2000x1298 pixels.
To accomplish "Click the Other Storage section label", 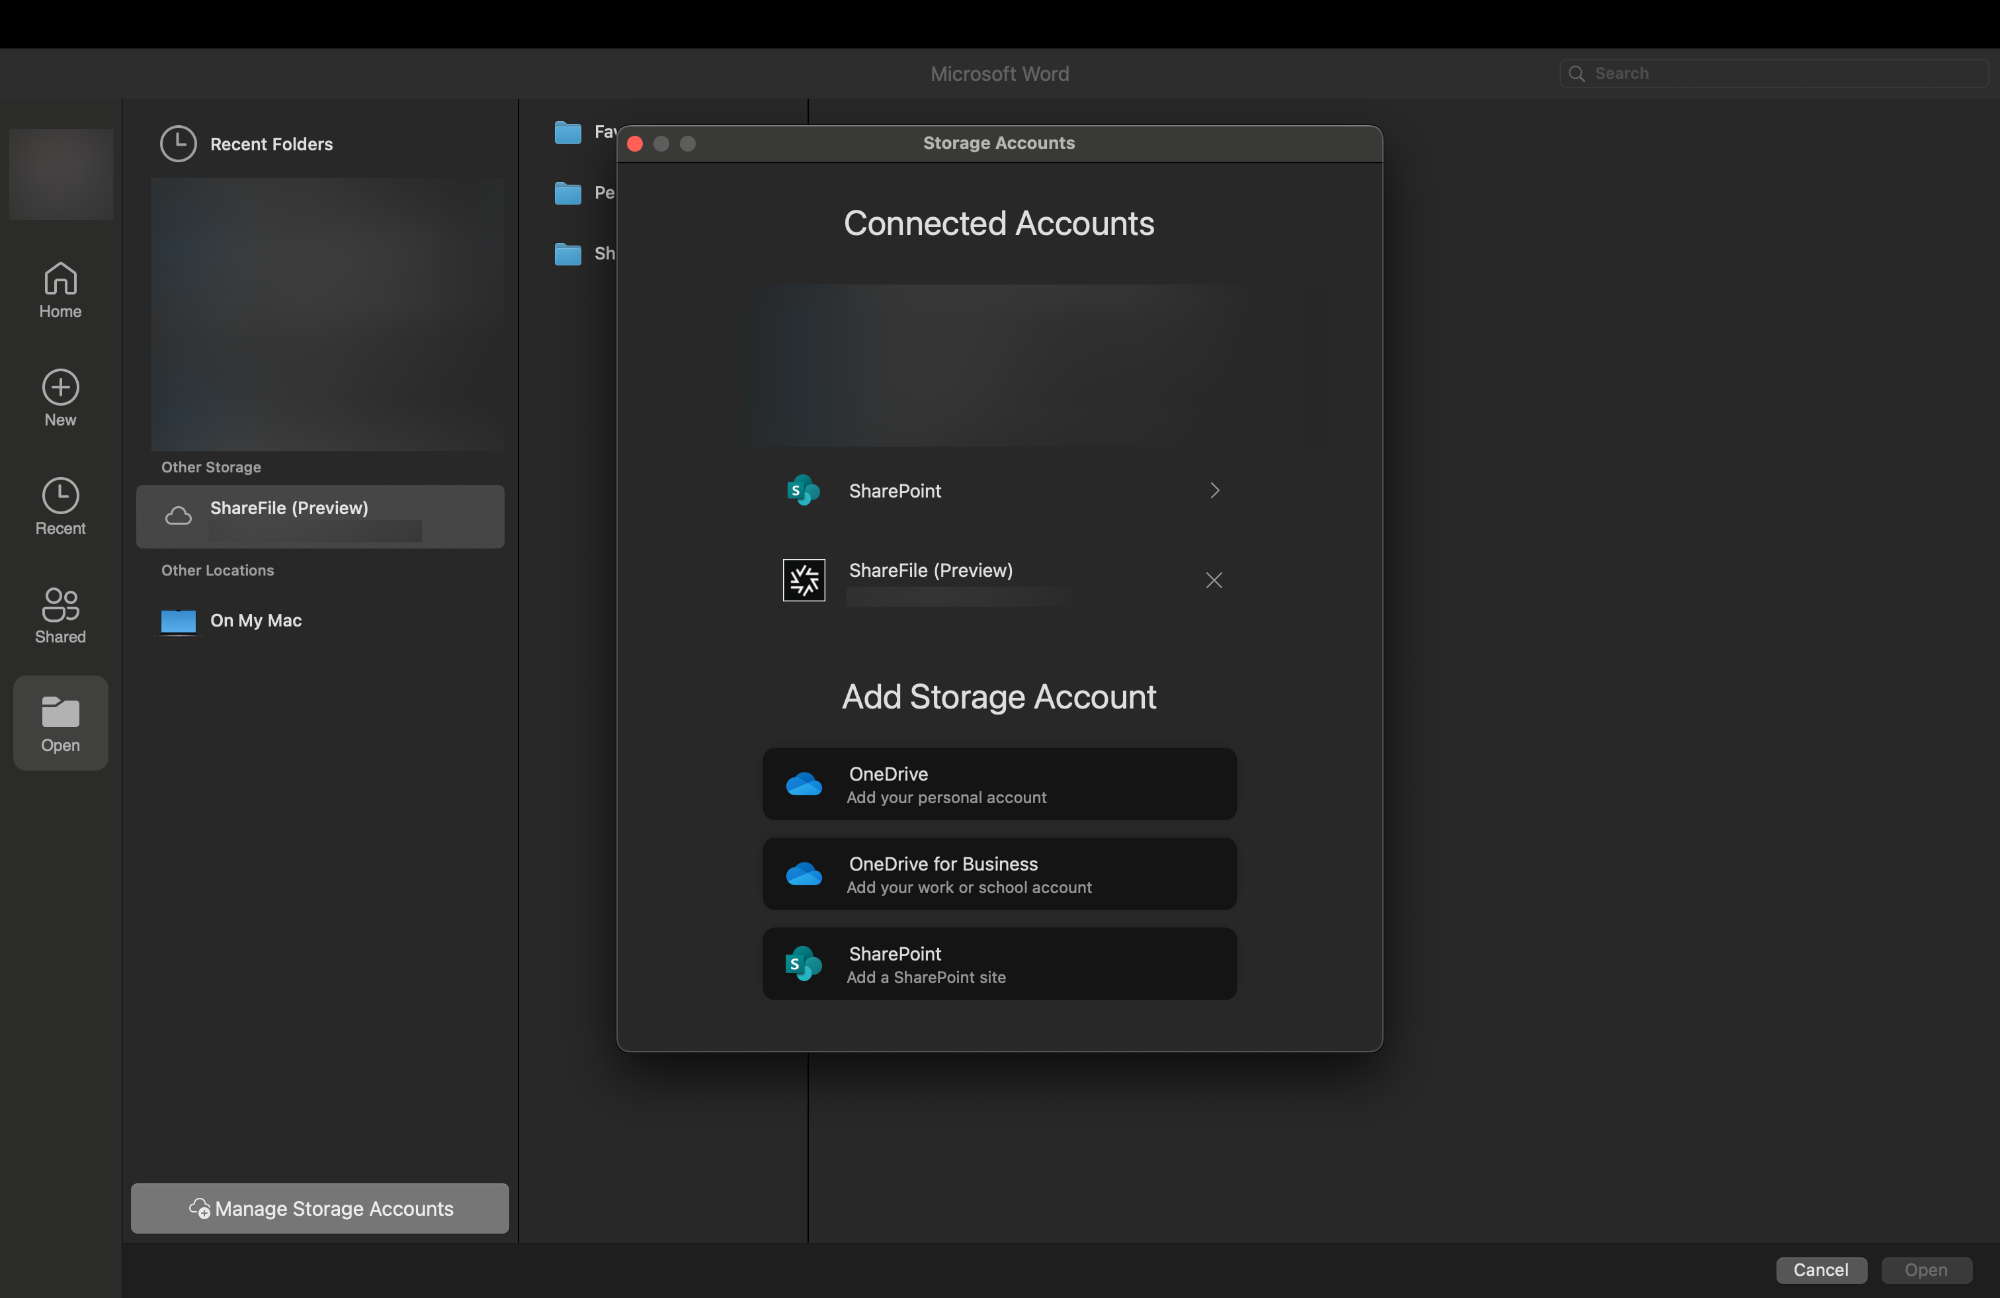I will tap(211, 467).
